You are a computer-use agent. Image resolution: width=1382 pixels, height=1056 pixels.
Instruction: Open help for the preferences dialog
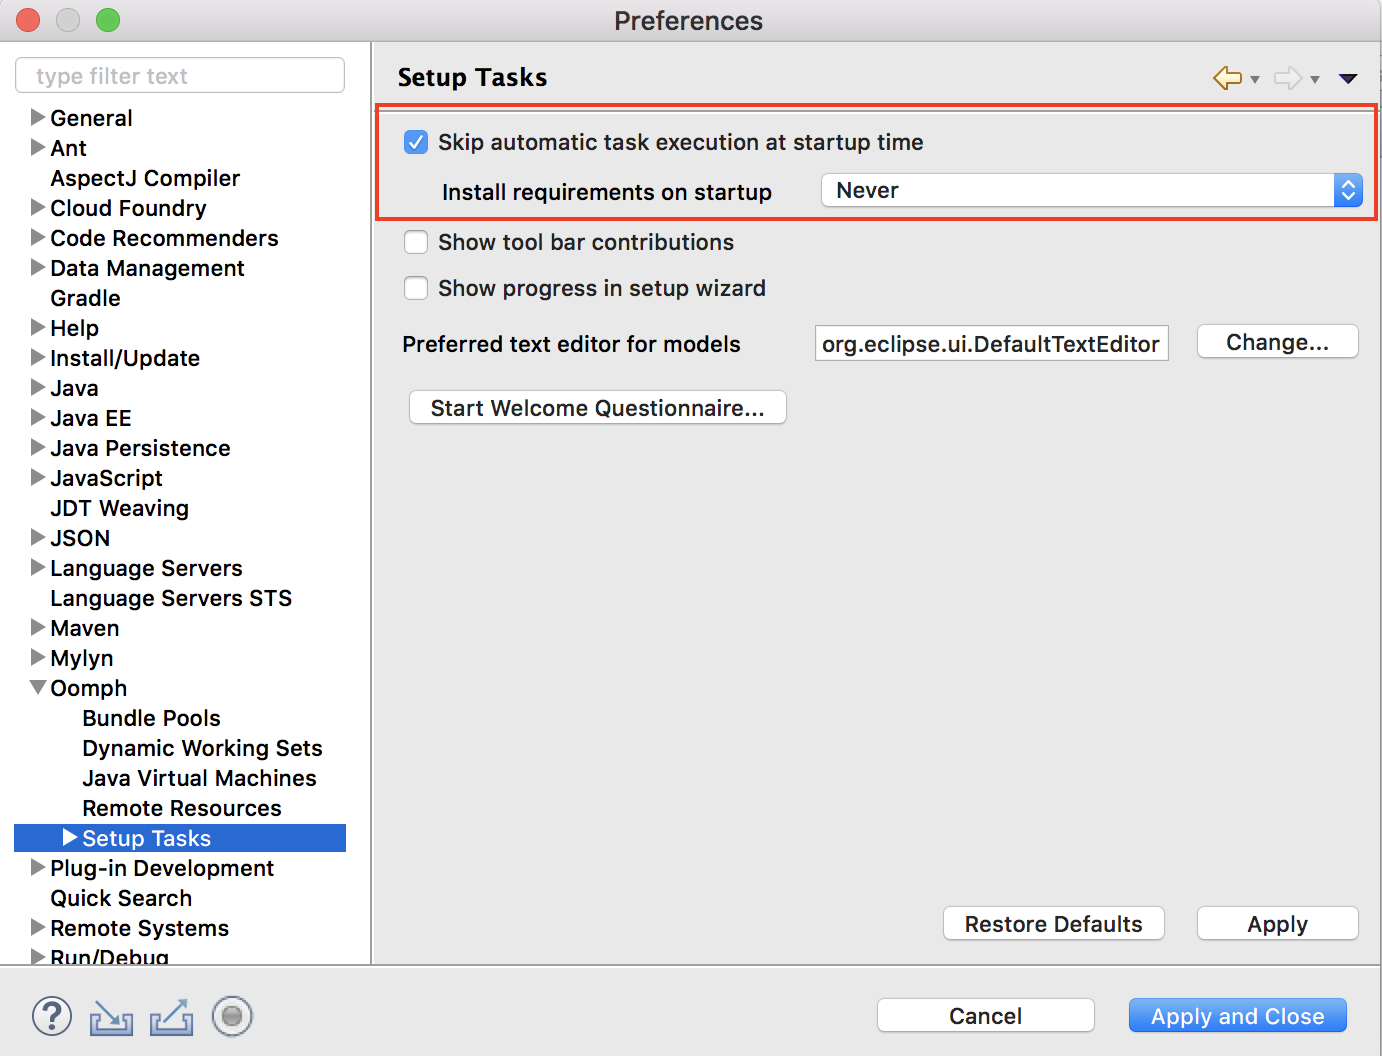pos(52,1016)
